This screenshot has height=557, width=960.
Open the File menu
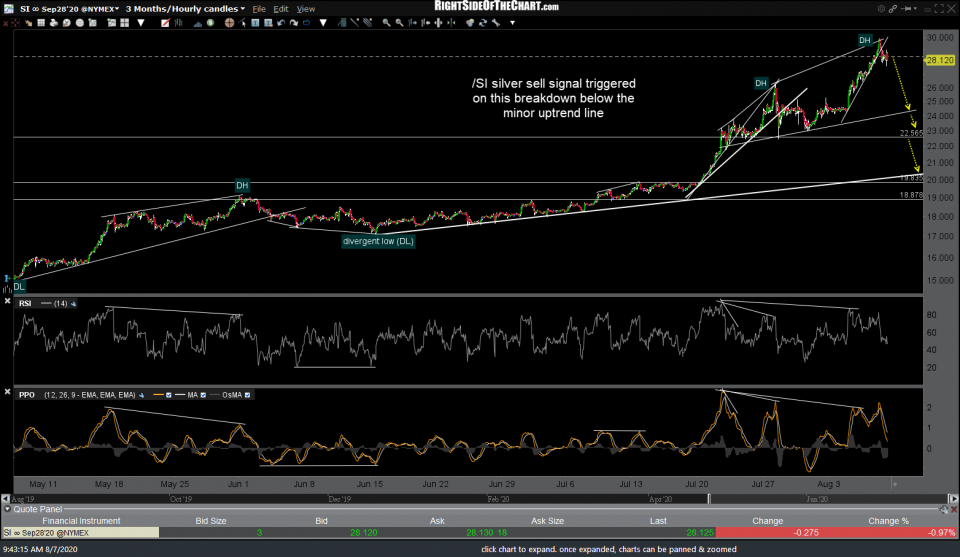tap(260, 9)
